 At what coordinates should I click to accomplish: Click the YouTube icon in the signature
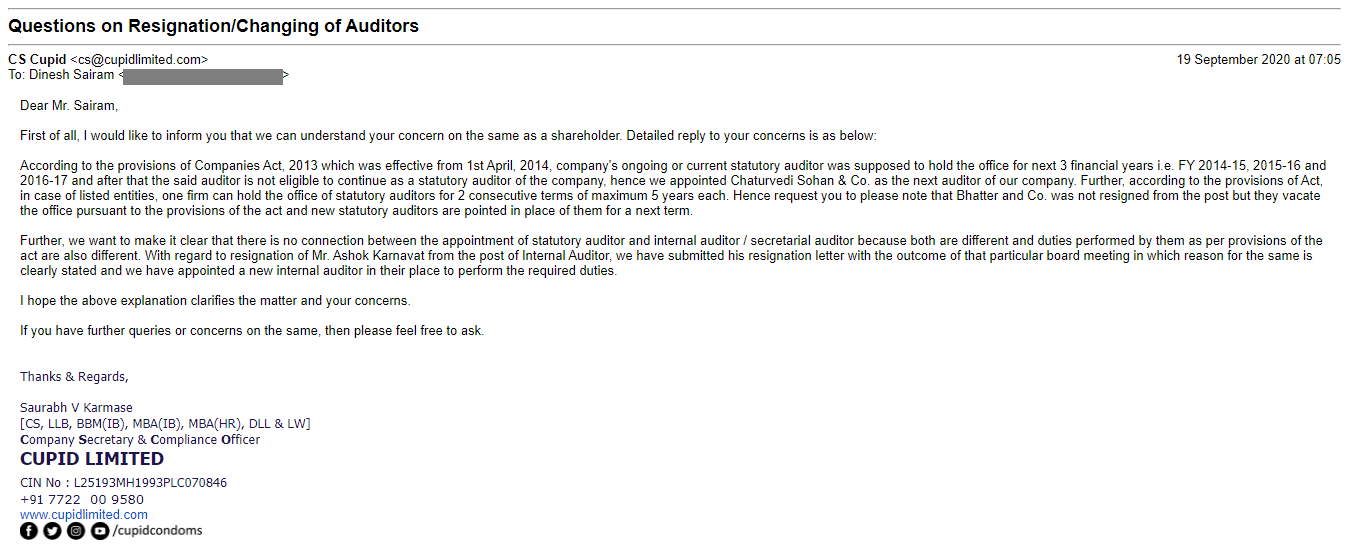pyautogui.click(x=99, y=531)
